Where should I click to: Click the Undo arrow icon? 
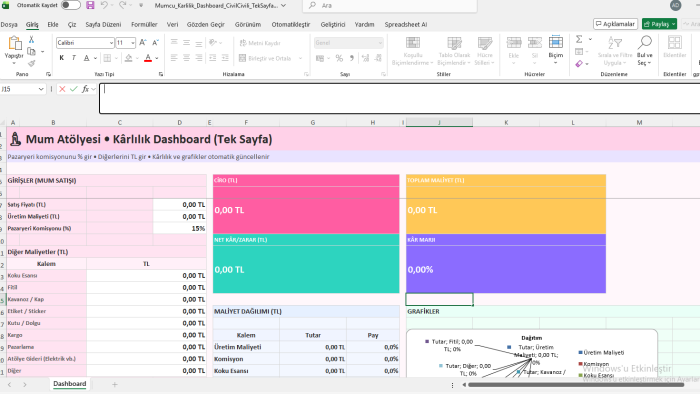(104, 5)
